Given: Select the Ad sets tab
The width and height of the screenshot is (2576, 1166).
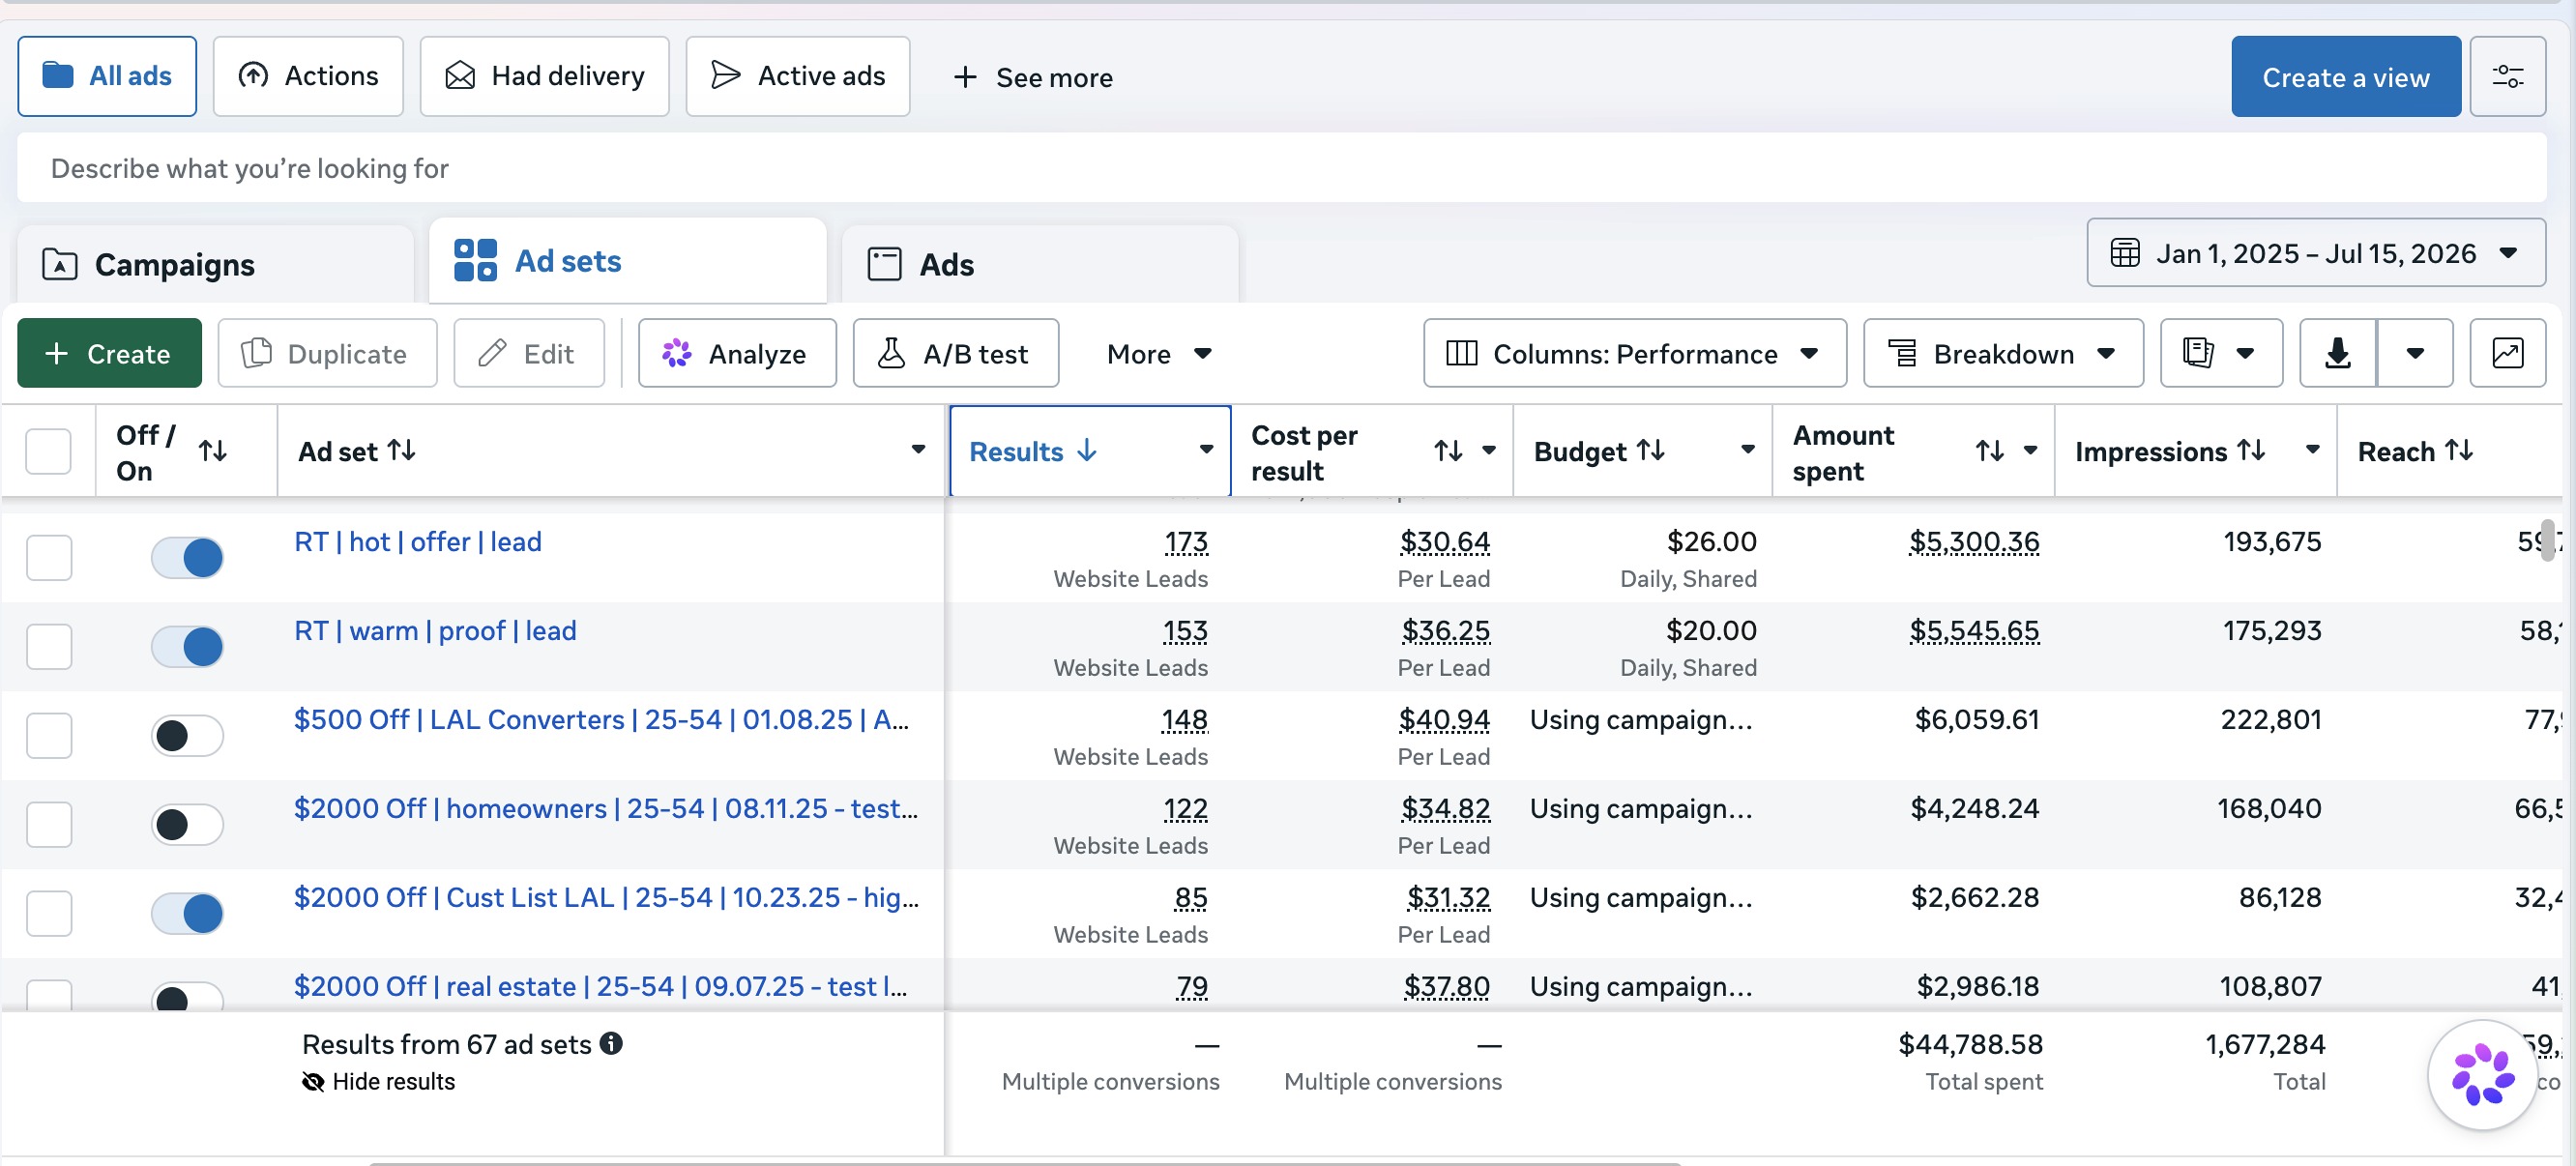Looking at the screenshot, I should [628, 260].
